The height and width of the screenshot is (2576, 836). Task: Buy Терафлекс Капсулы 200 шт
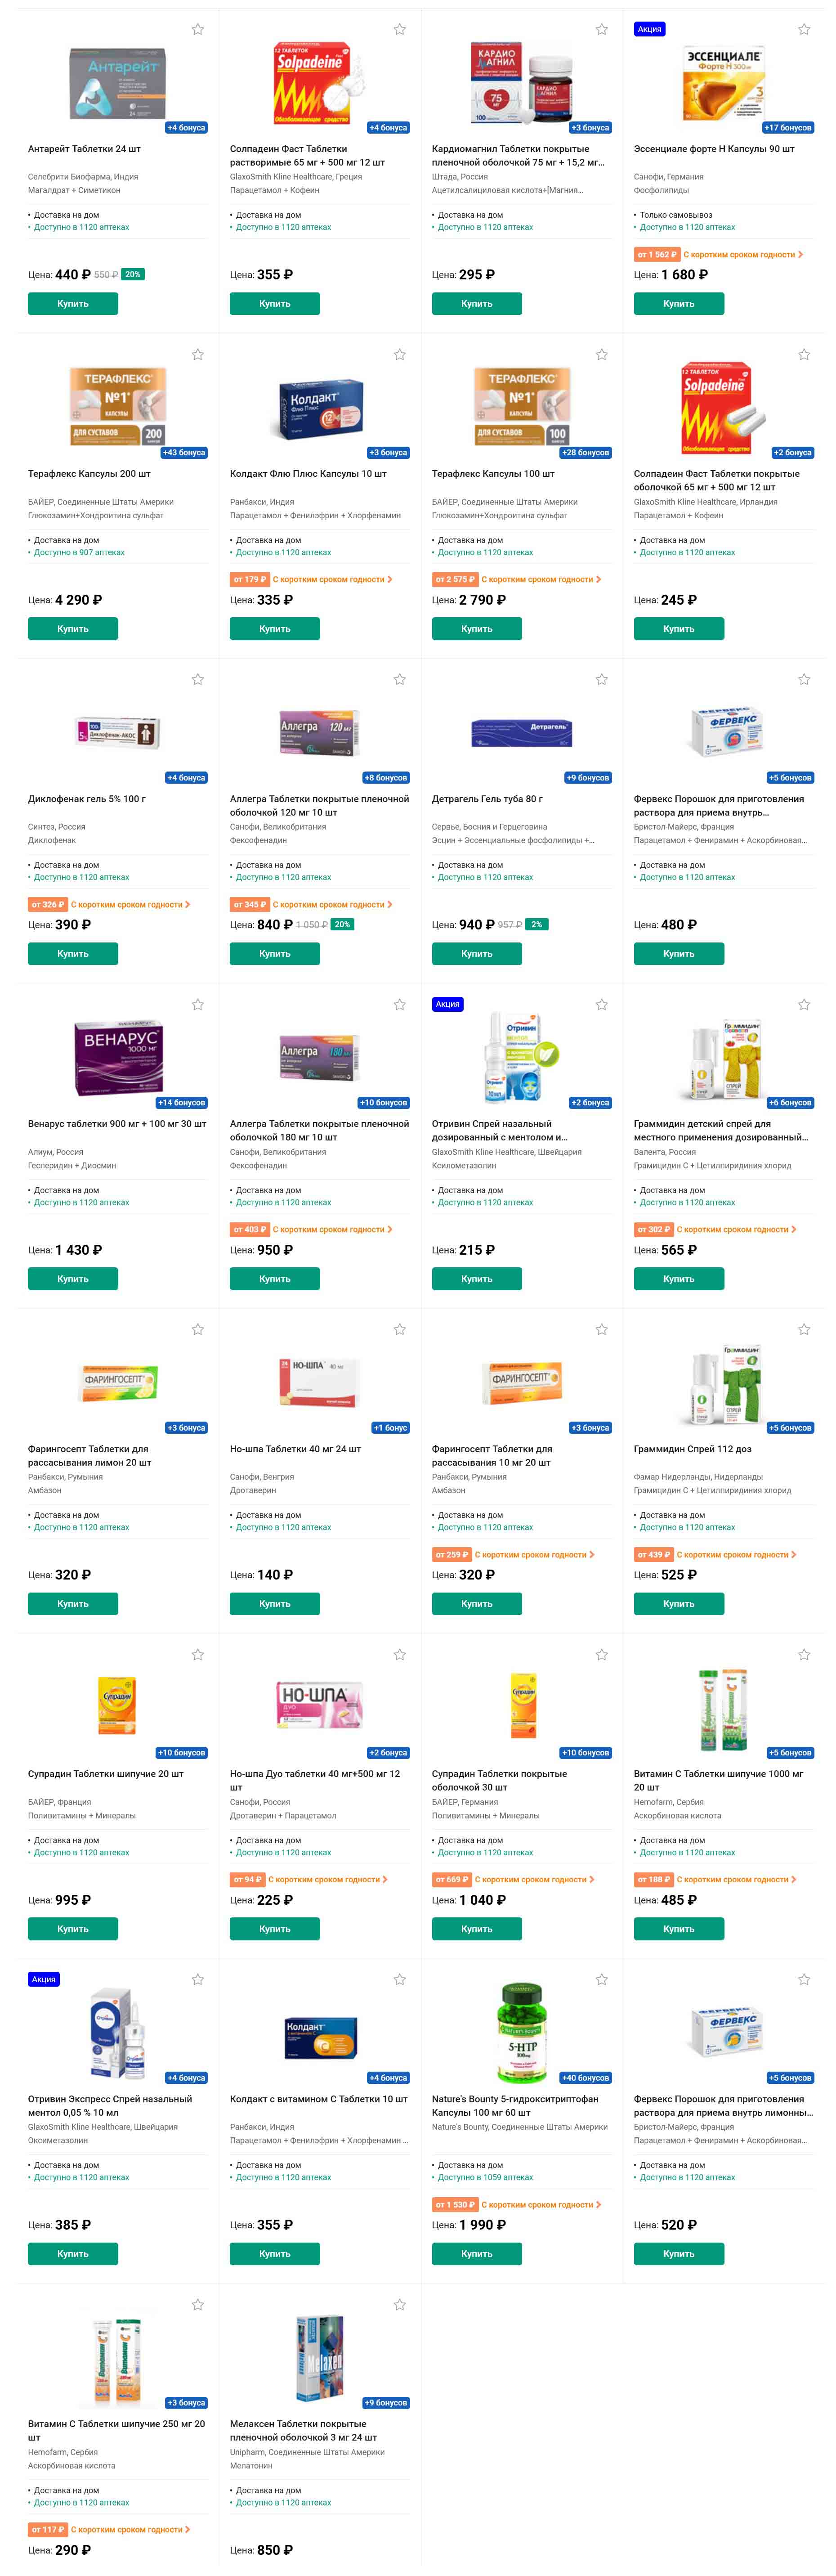click(x=73, y=629)
